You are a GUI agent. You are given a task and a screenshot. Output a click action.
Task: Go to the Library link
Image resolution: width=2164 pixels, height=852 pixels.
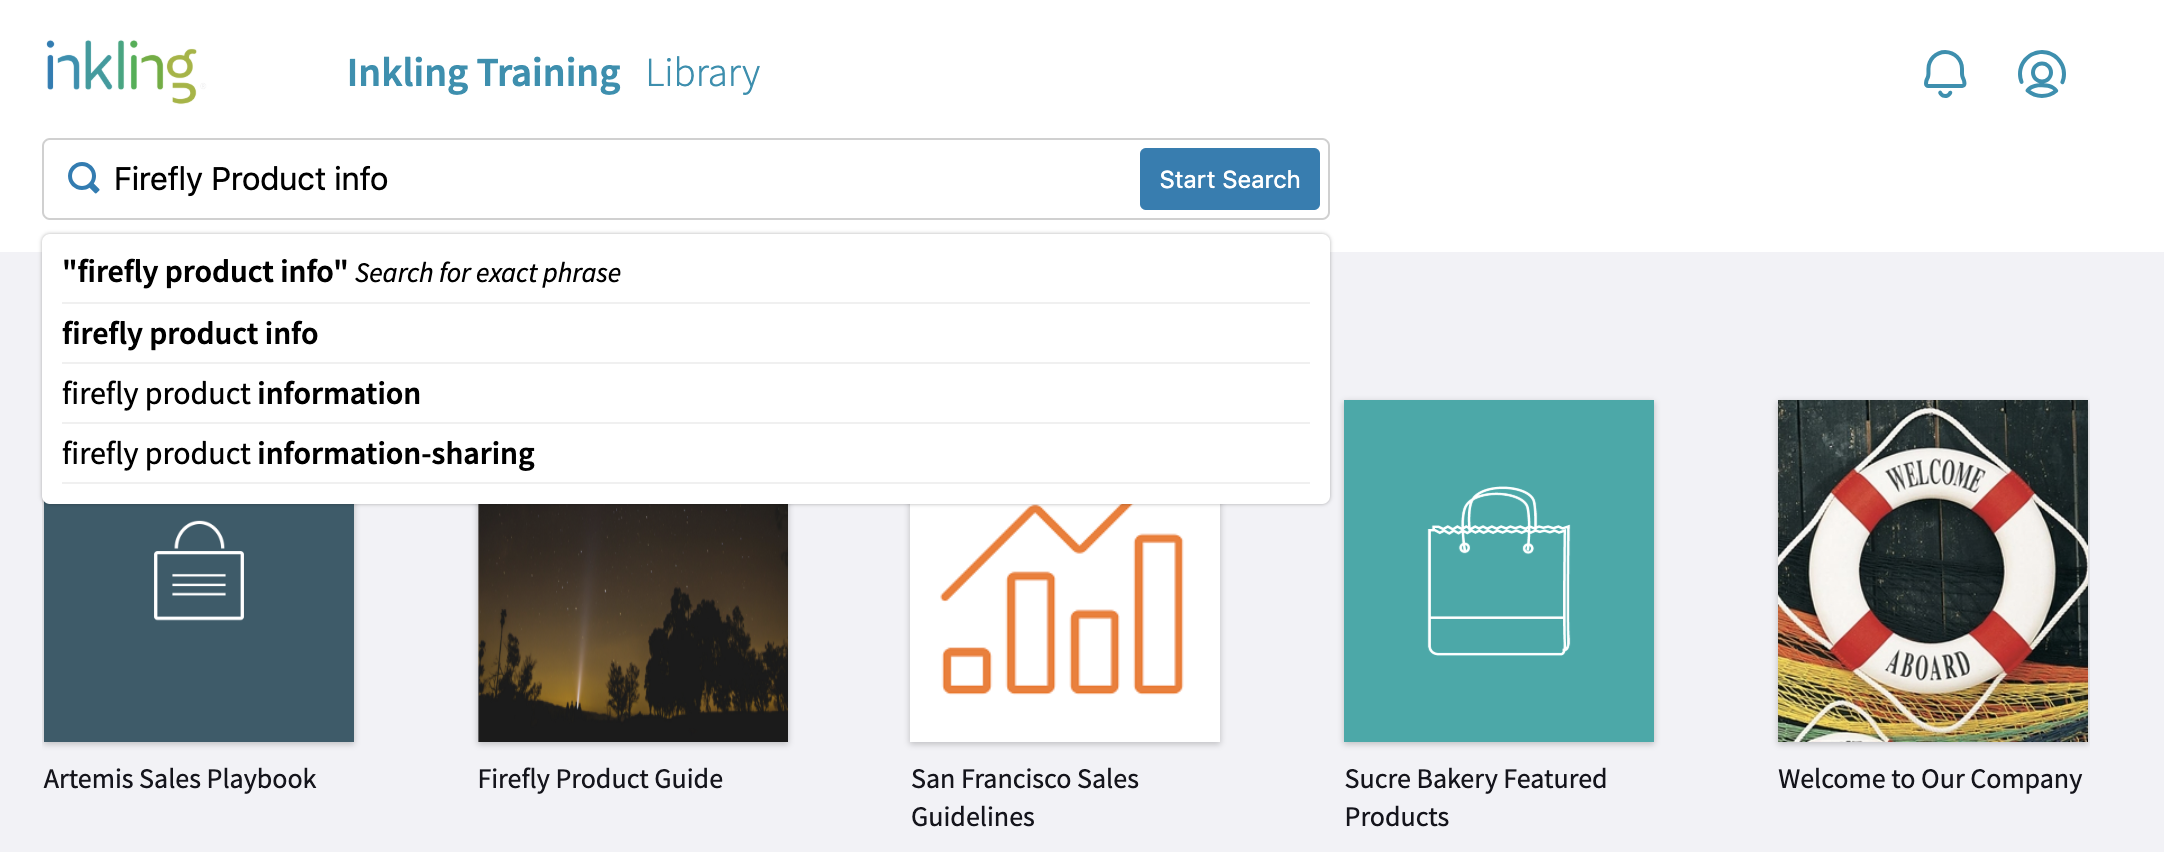pos(703,74)
